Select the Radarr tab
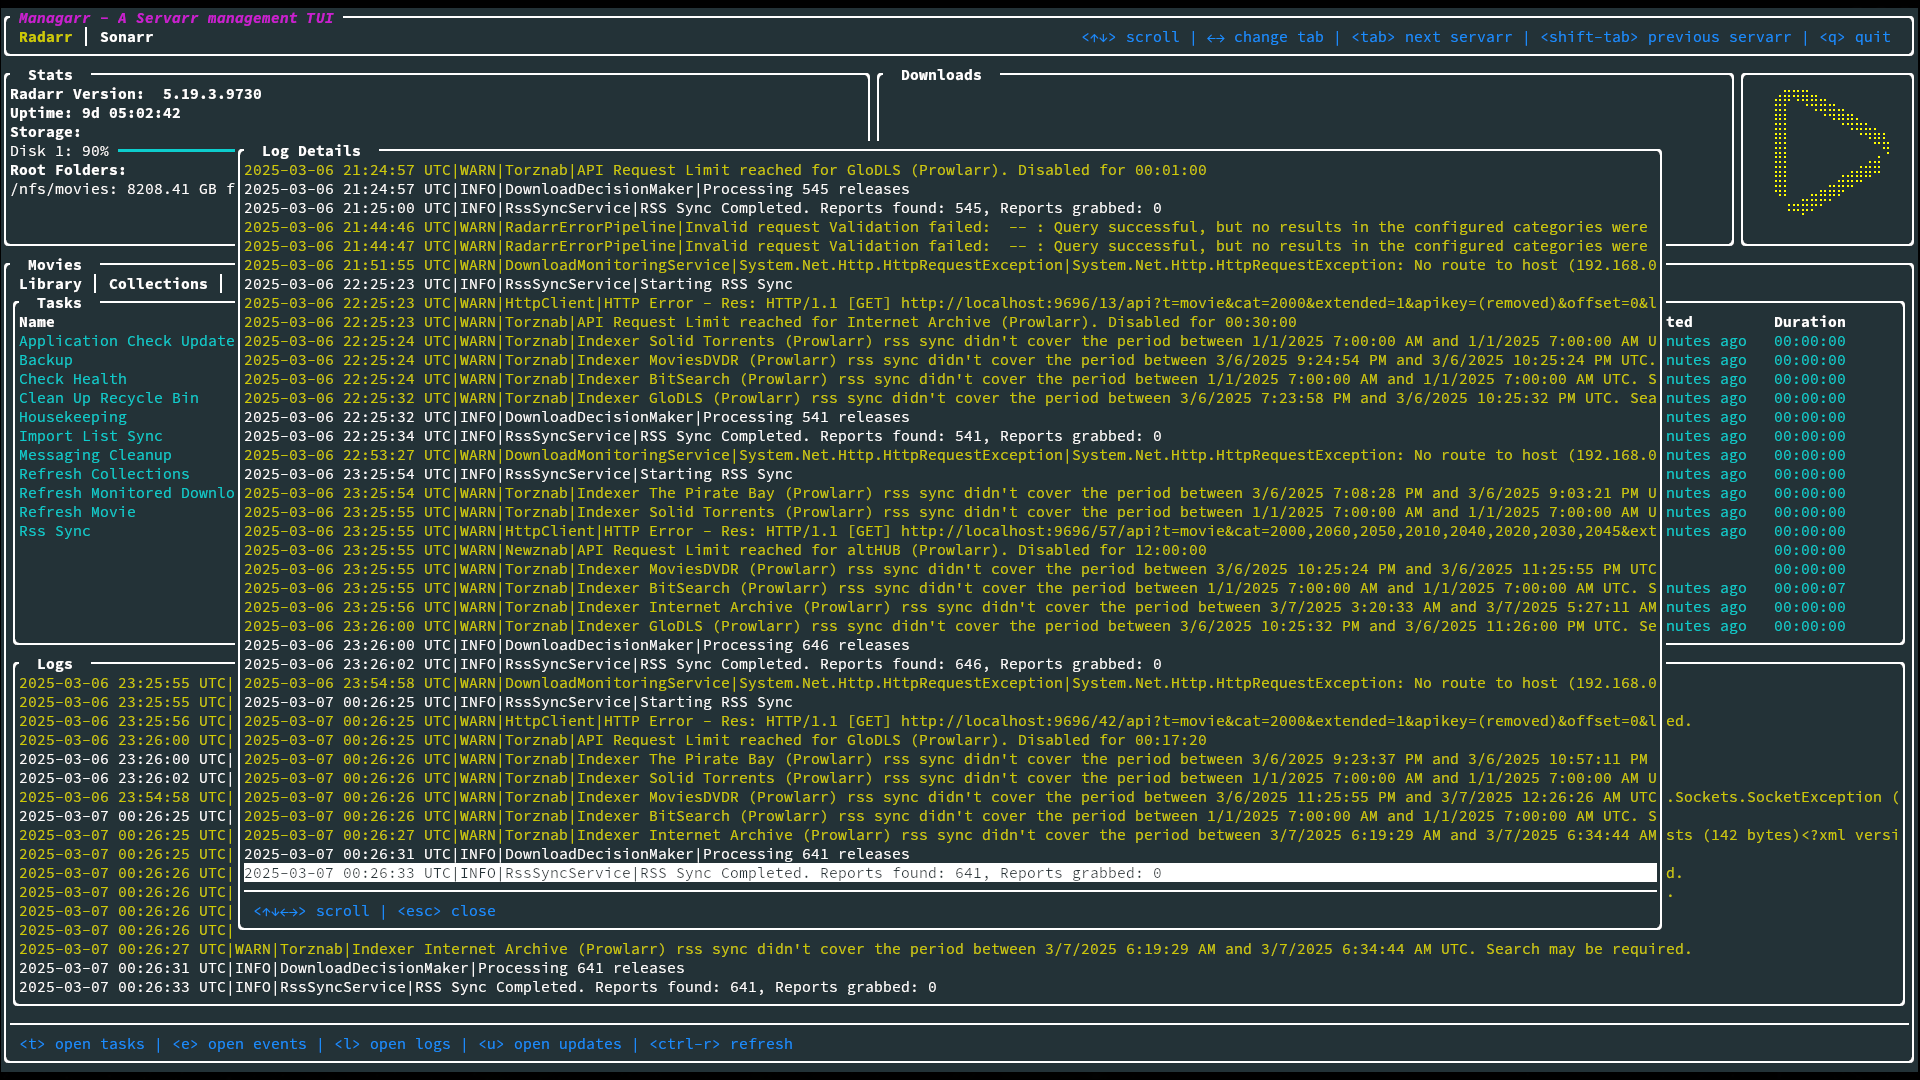This screenshot has width=1920, height=1080. tap(45, 37)
